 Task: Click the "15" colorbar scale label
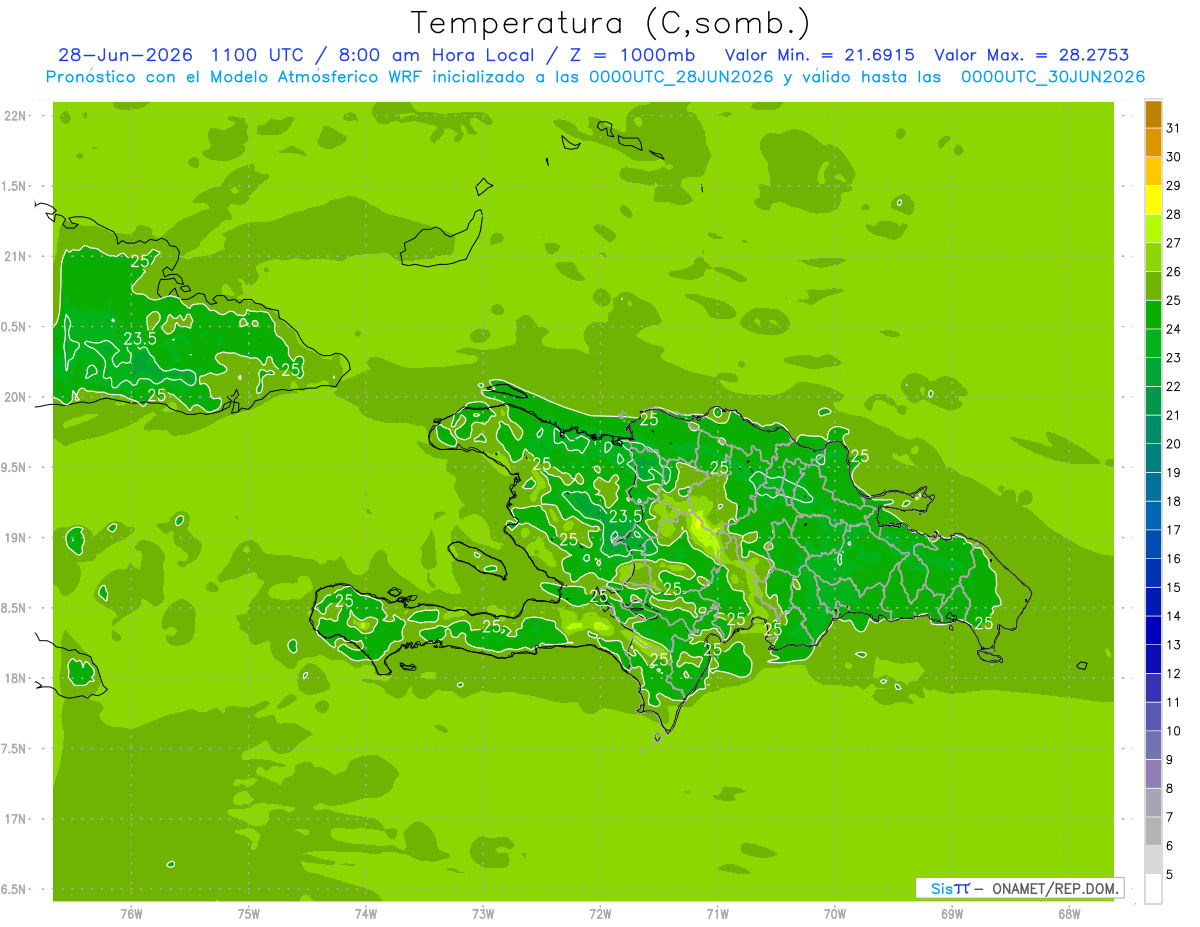tap(1174, 587)
